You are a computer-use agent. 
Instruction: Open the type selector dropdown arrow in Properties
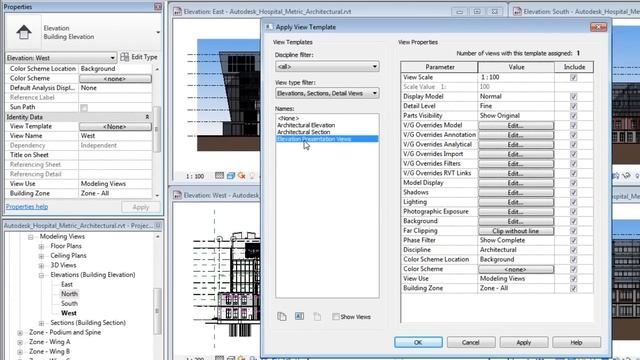click(x=158, y=32)
